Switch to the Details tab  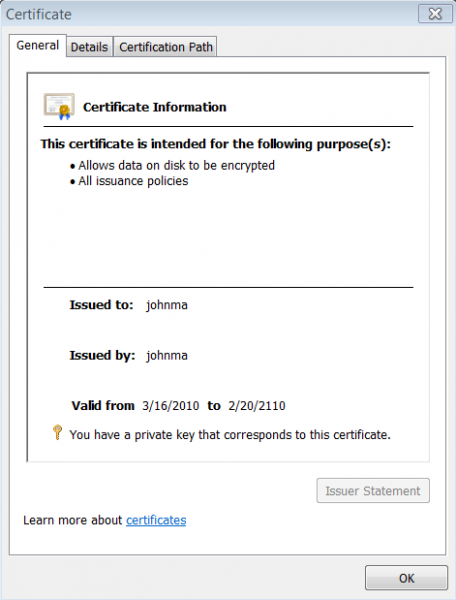90,47
